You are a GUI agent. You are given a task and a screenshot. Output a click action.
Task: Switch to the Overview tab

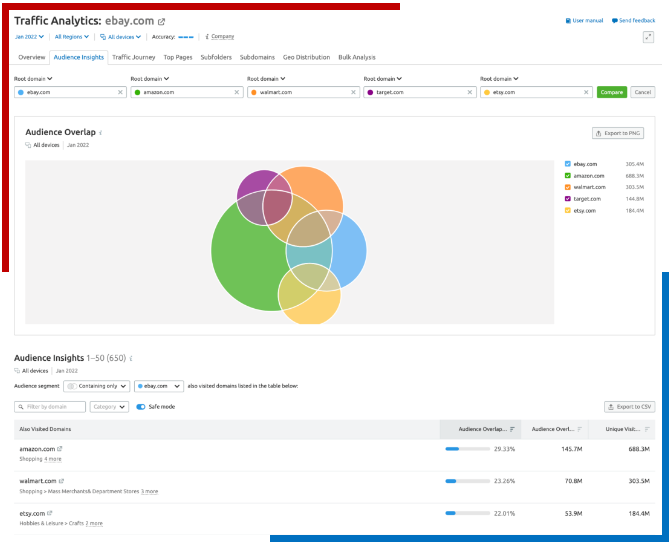point(32,57)
